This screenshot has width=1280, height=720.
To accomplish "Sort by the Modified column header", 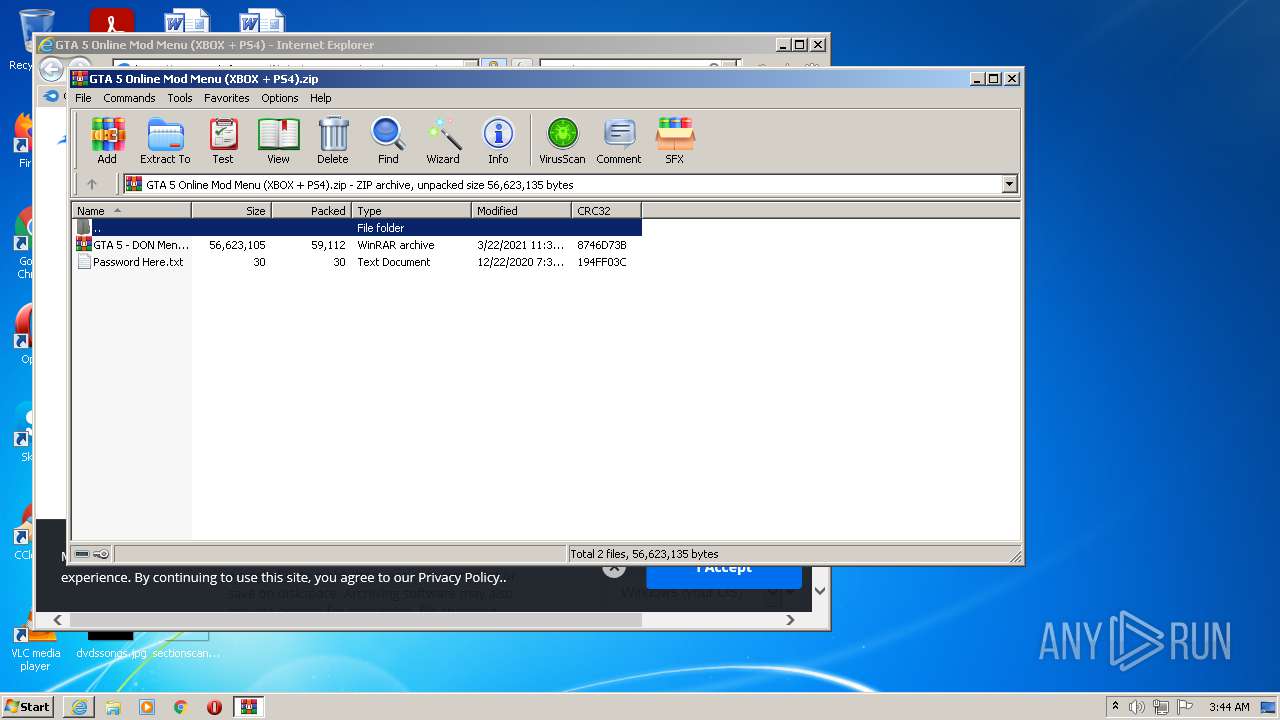I will [x=521, y=210].
